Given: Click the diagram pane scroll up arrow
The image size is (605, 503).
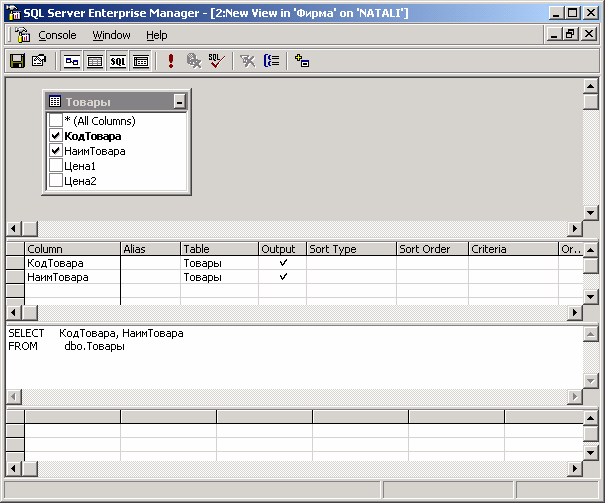Looking at the screenshot, I should pyautogui.click(x=590, y=86).
